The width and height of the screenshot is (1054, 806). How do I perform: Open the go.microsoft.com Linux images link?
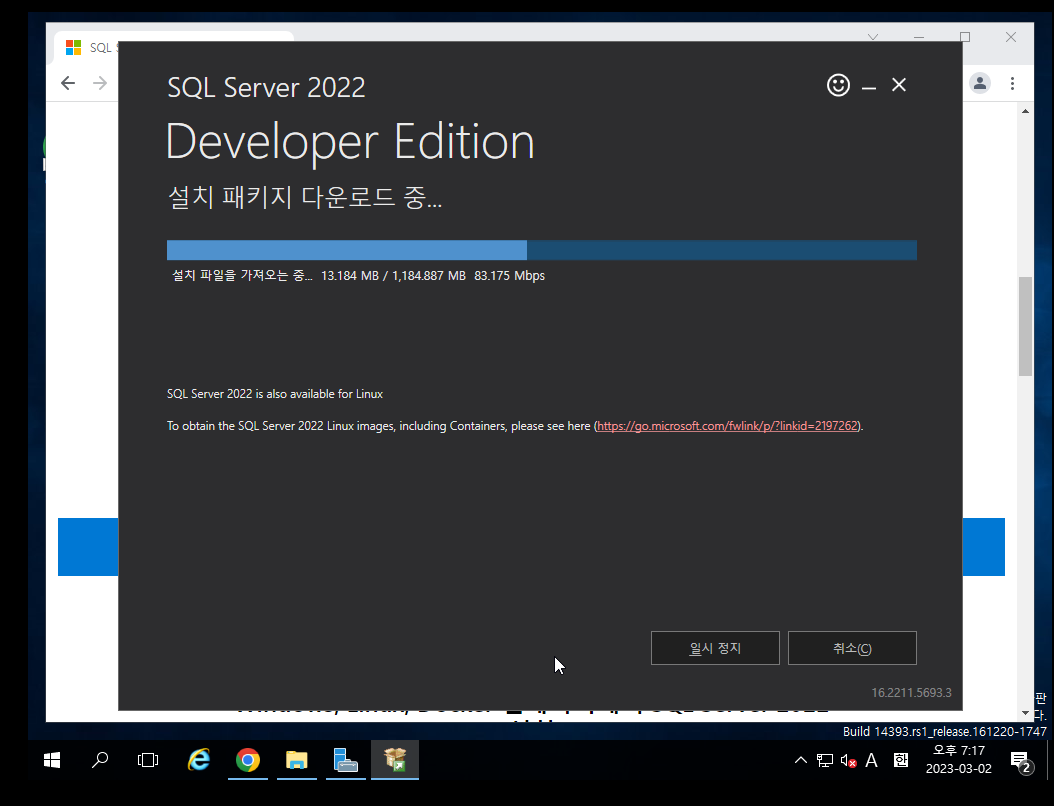727,426
